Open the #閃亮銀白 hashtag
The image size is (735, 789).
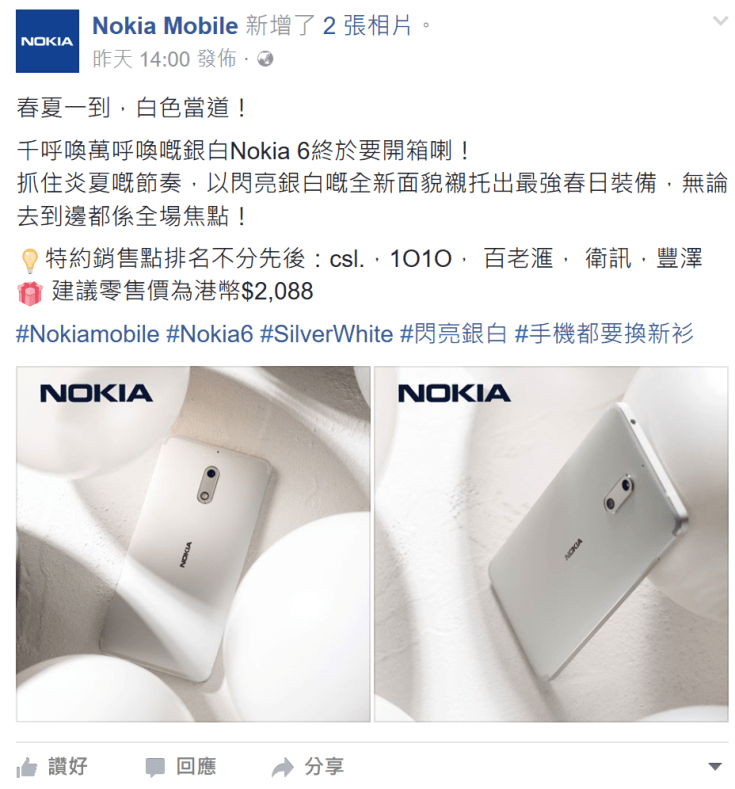tap(454, 334)
